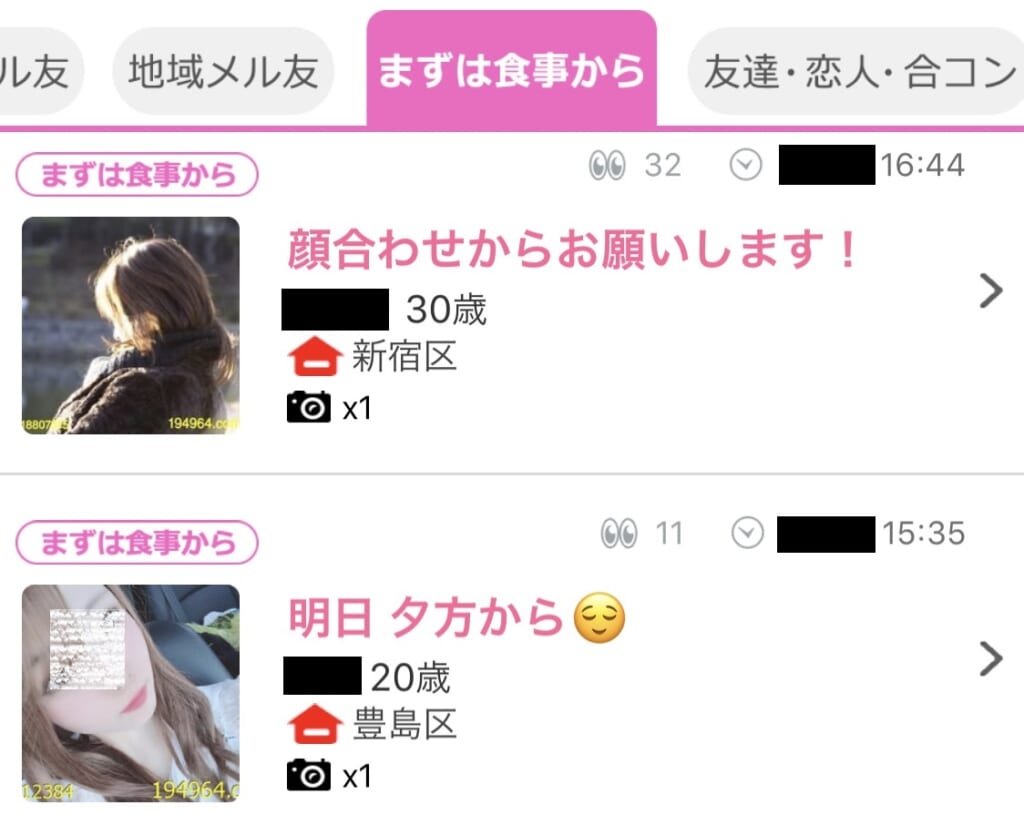Click まずは食事から tag on second post
The image size is (1024, 815).
pyautogui.click(x=137, y=543)
